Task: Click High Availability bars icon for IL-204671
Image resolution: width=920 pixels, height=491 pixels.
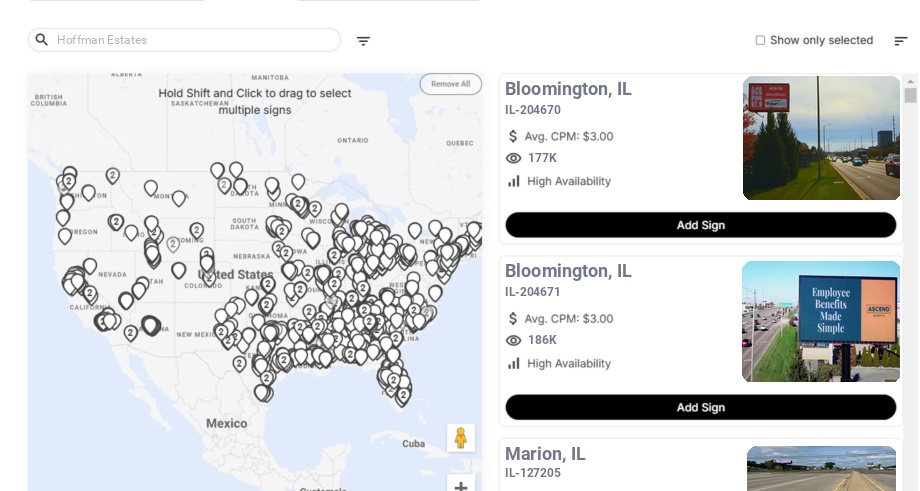Action: 514,363
